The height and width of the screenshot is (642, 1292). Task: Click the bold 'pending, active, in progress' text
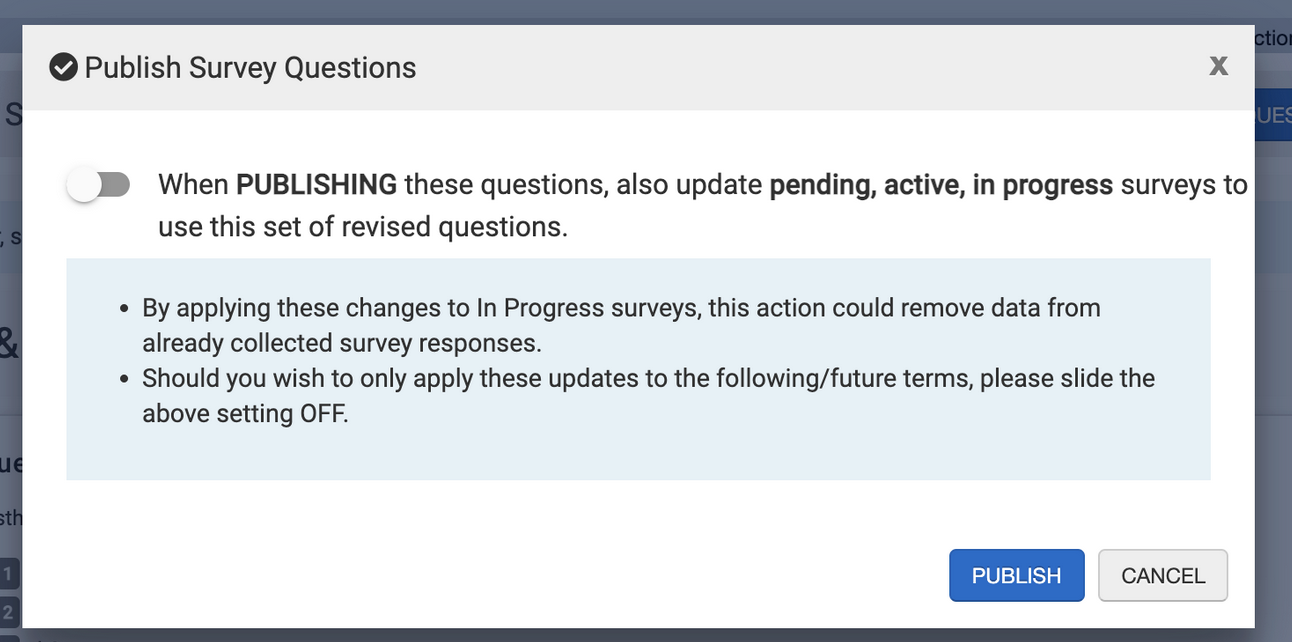click(x=940, y=185)
